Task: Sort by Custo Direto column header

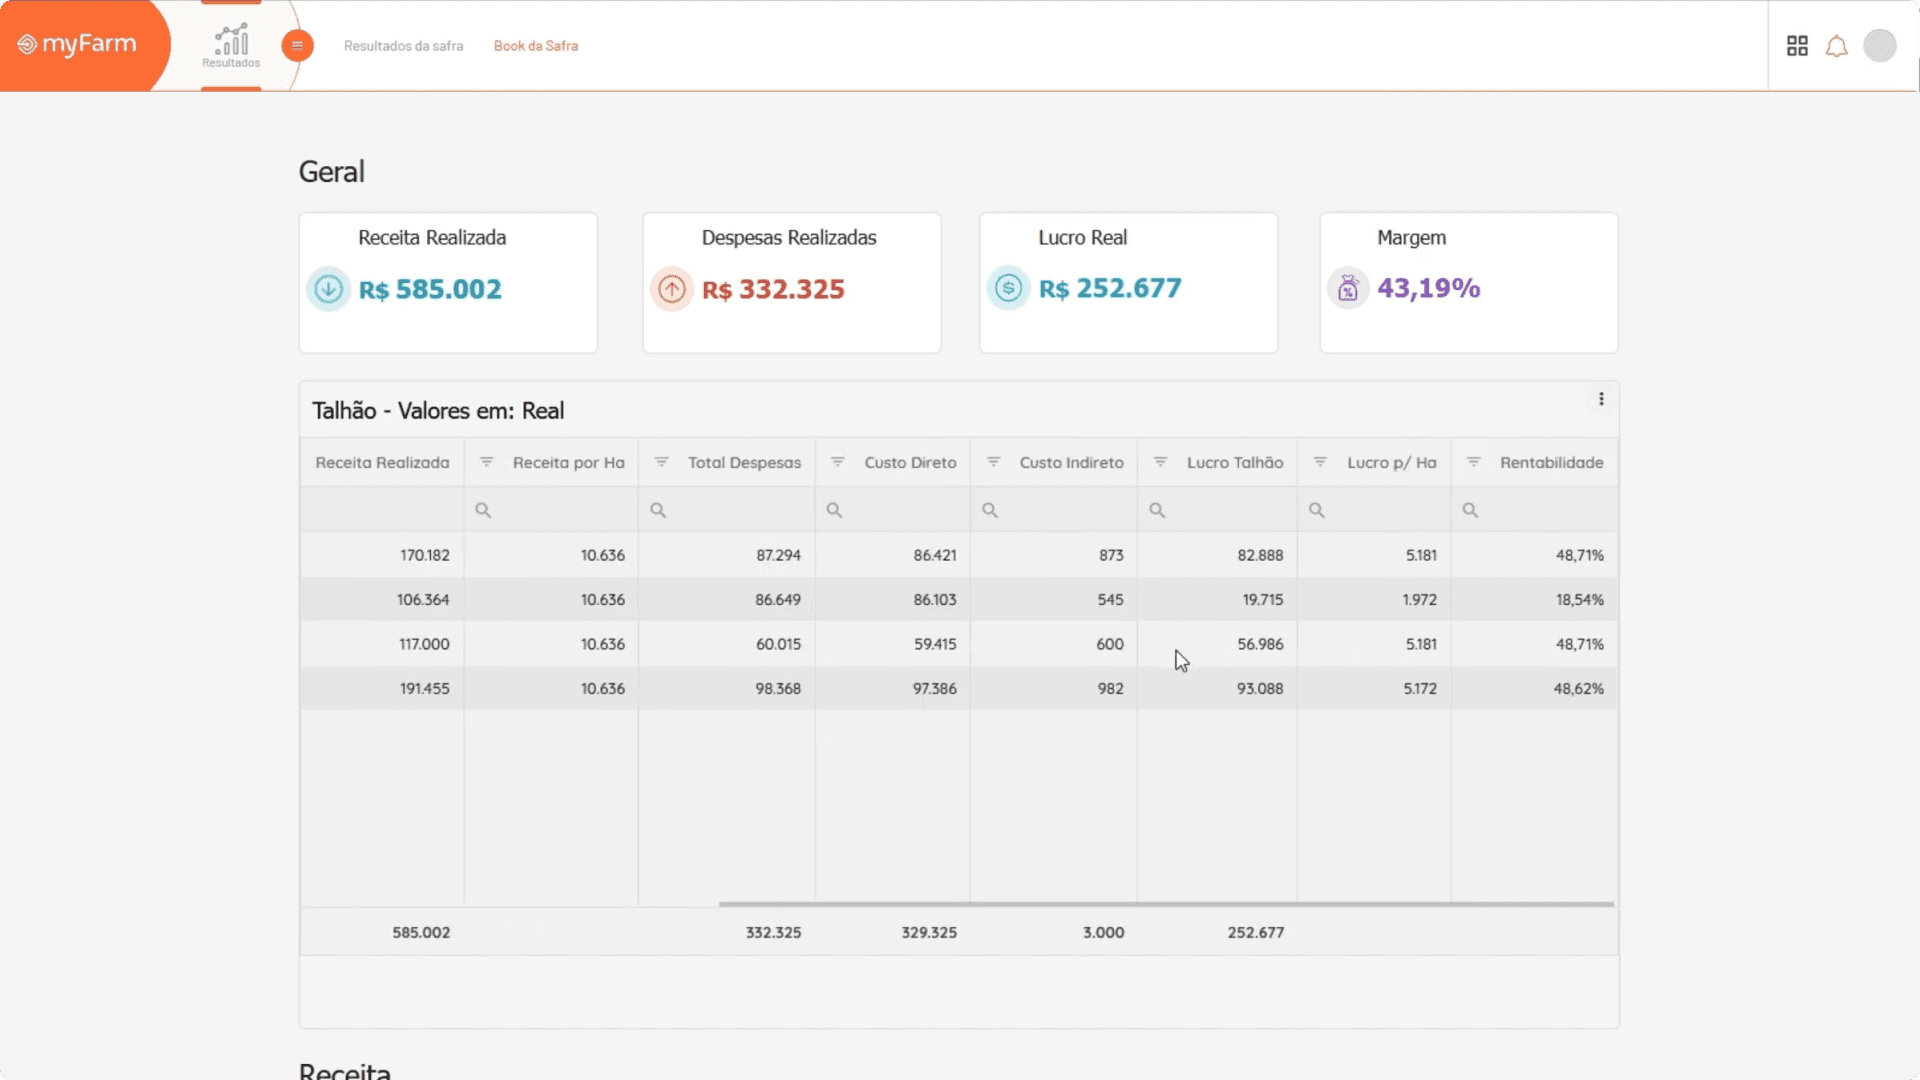Action: [910, 463]
